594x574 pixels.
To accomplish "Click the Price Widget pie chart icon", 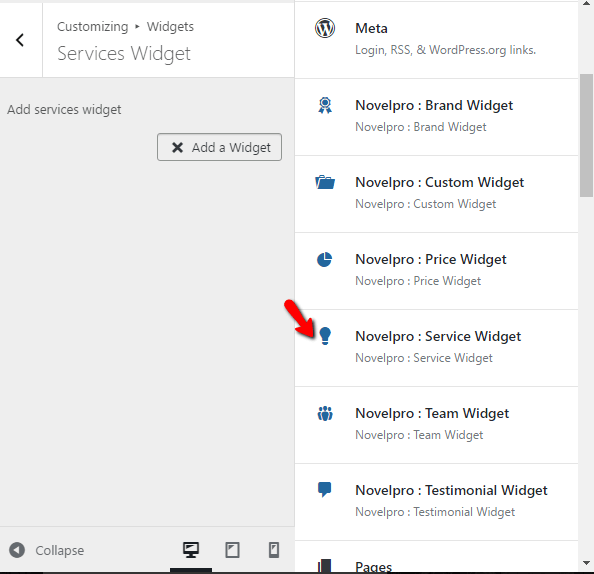I will tap(324, 260).
